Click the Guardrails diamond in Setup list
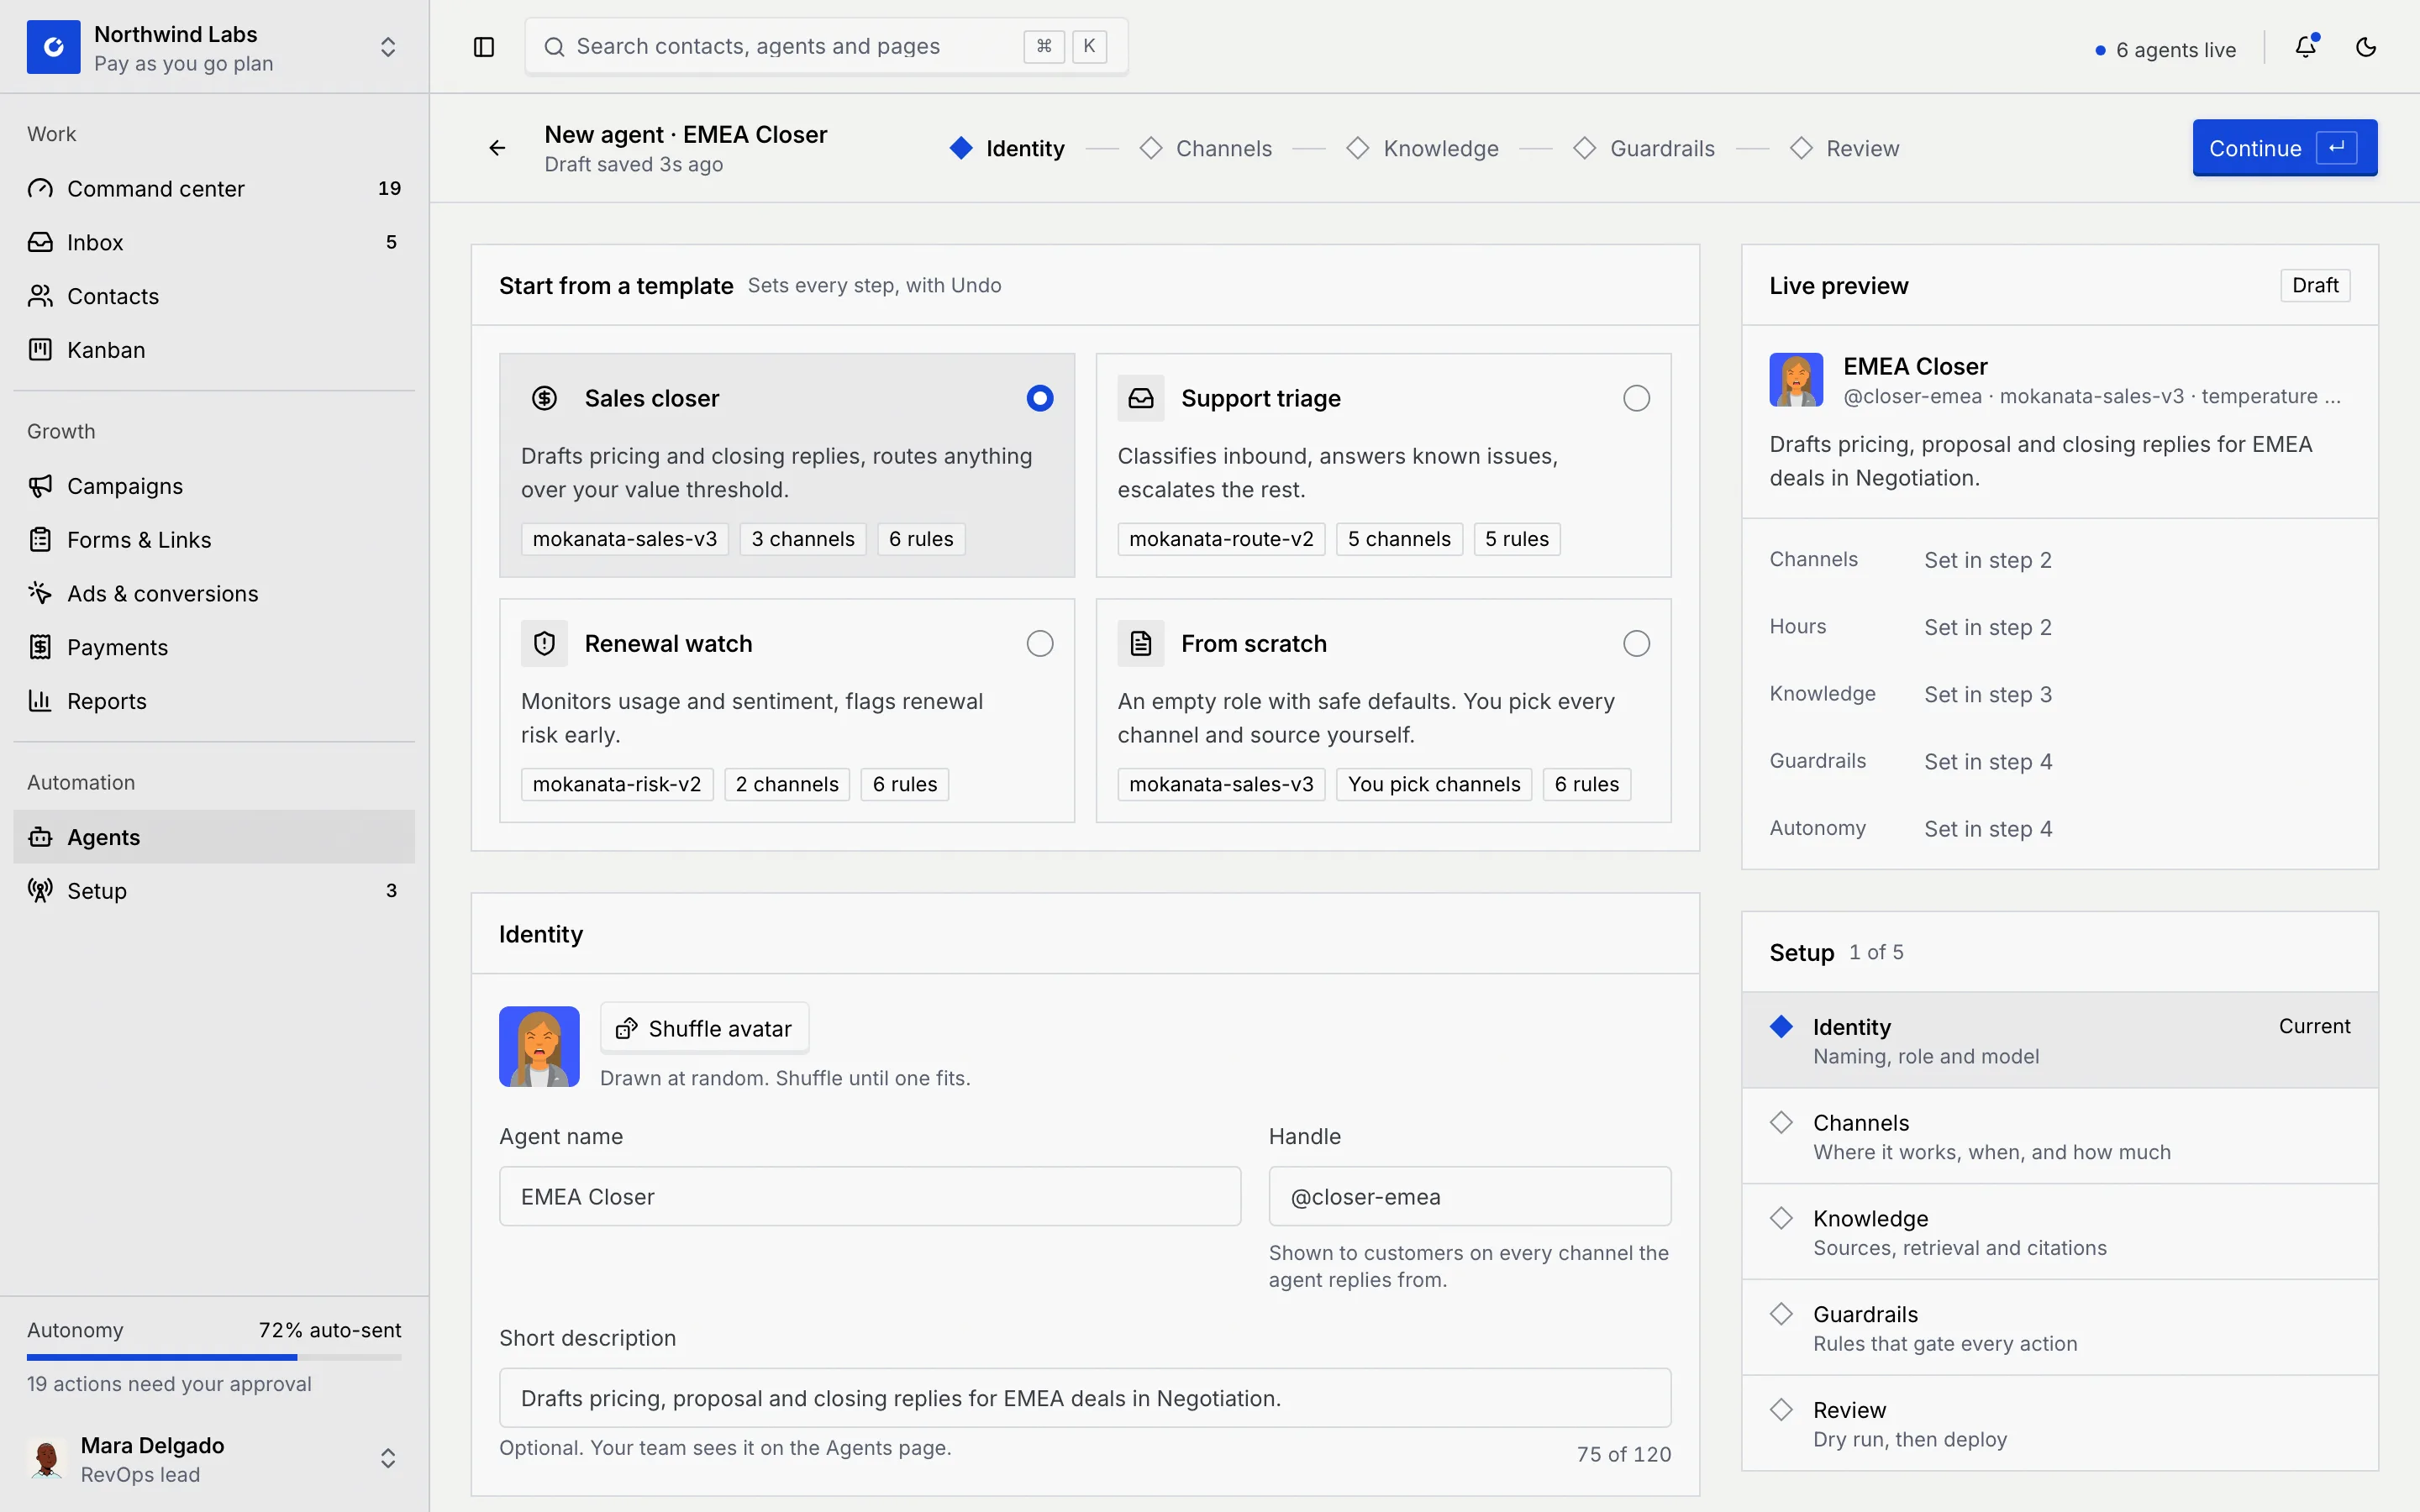Image resolution: width=2420 pixels, height=1512 pixels. pos(1781,1313)
